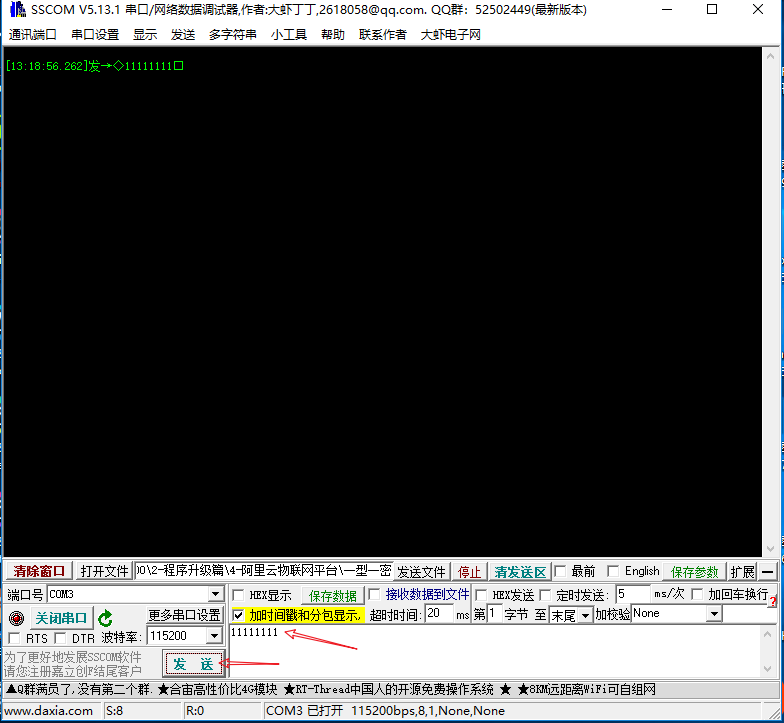784x723 pixels.
Task: Enable the HEX显示 checkbox
Action: pos(238,595)
